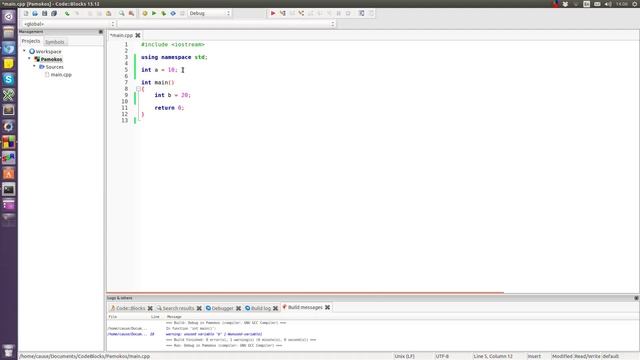Select the Pamokos project item

click(x=51, y=59)
